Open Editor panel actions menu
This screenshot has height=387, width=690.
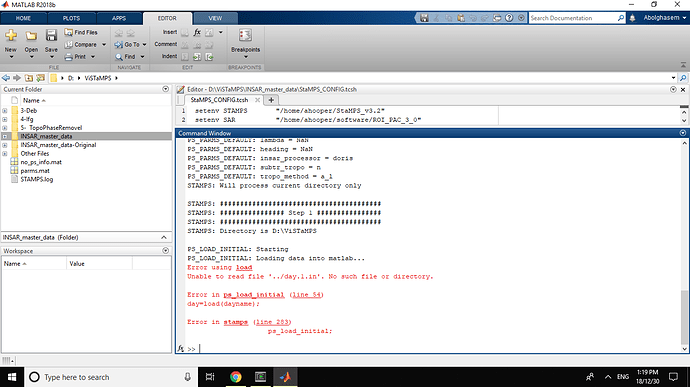click(x=673, y=89)
